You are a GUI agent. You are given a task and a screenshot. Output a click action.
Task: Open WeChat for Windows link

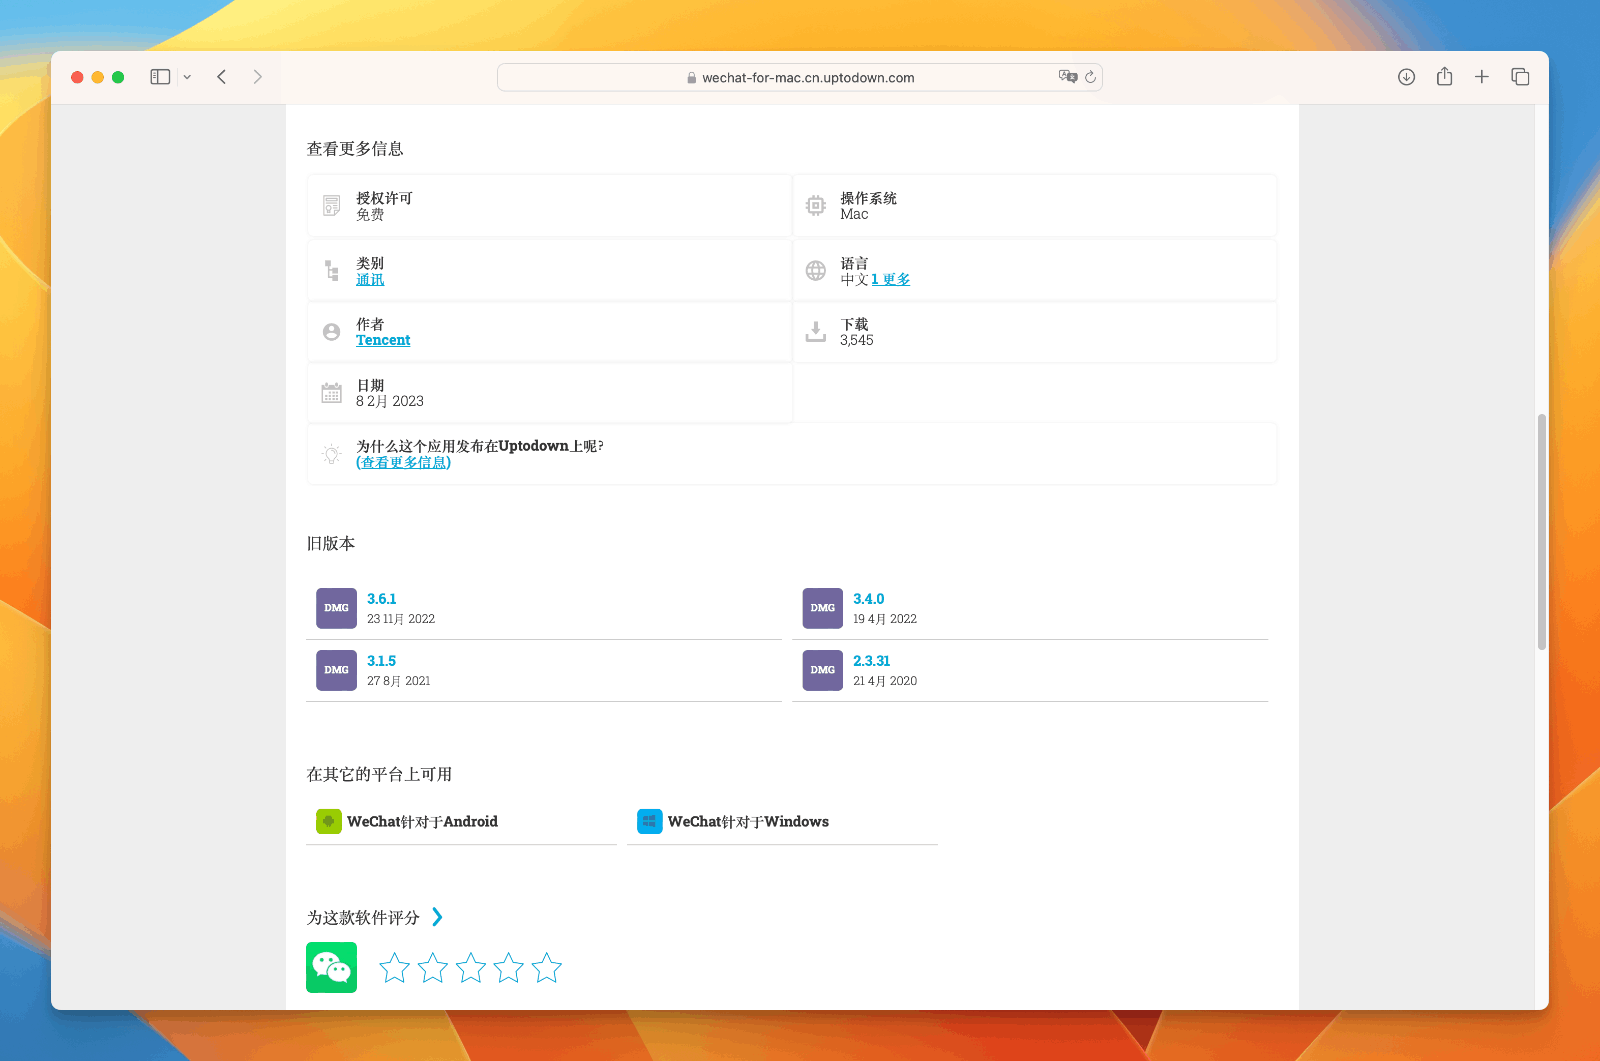(x=748, y=822)
